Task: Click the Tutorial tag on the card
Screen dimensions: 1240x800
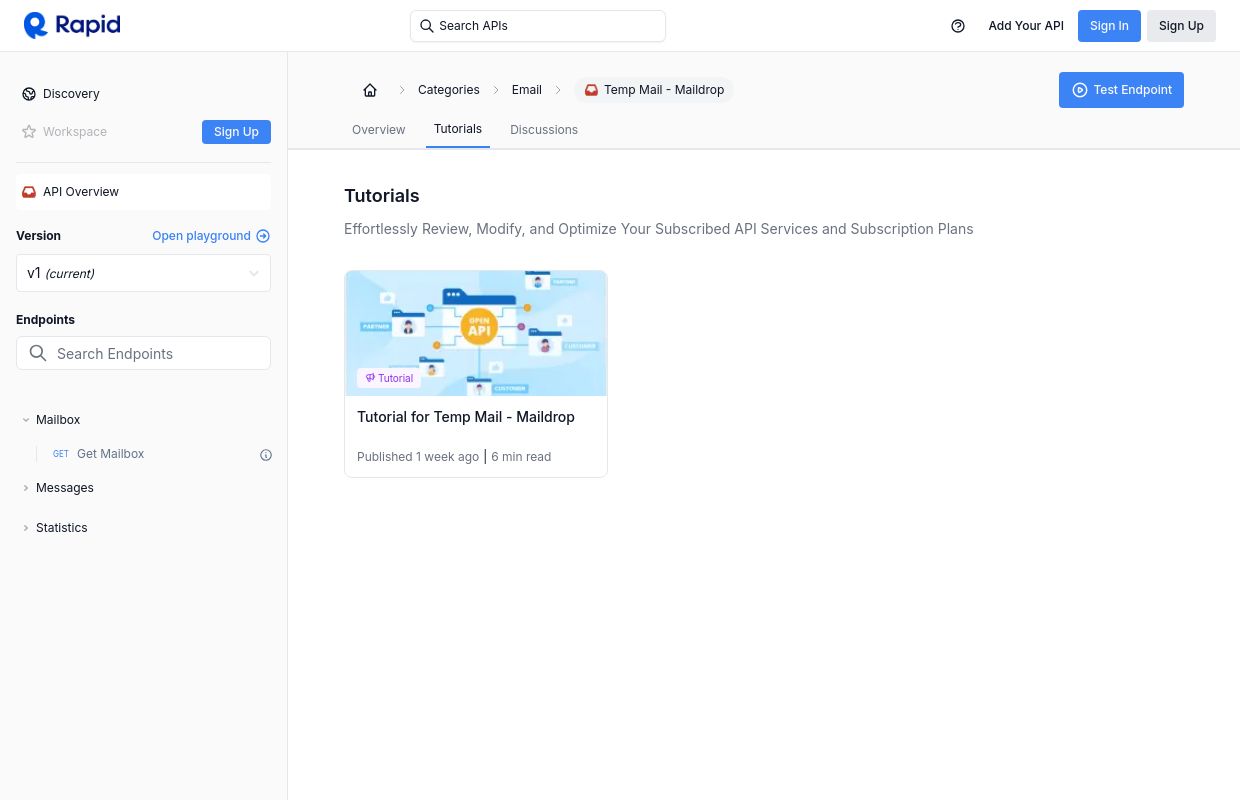Action: click(x=389, y=378)
